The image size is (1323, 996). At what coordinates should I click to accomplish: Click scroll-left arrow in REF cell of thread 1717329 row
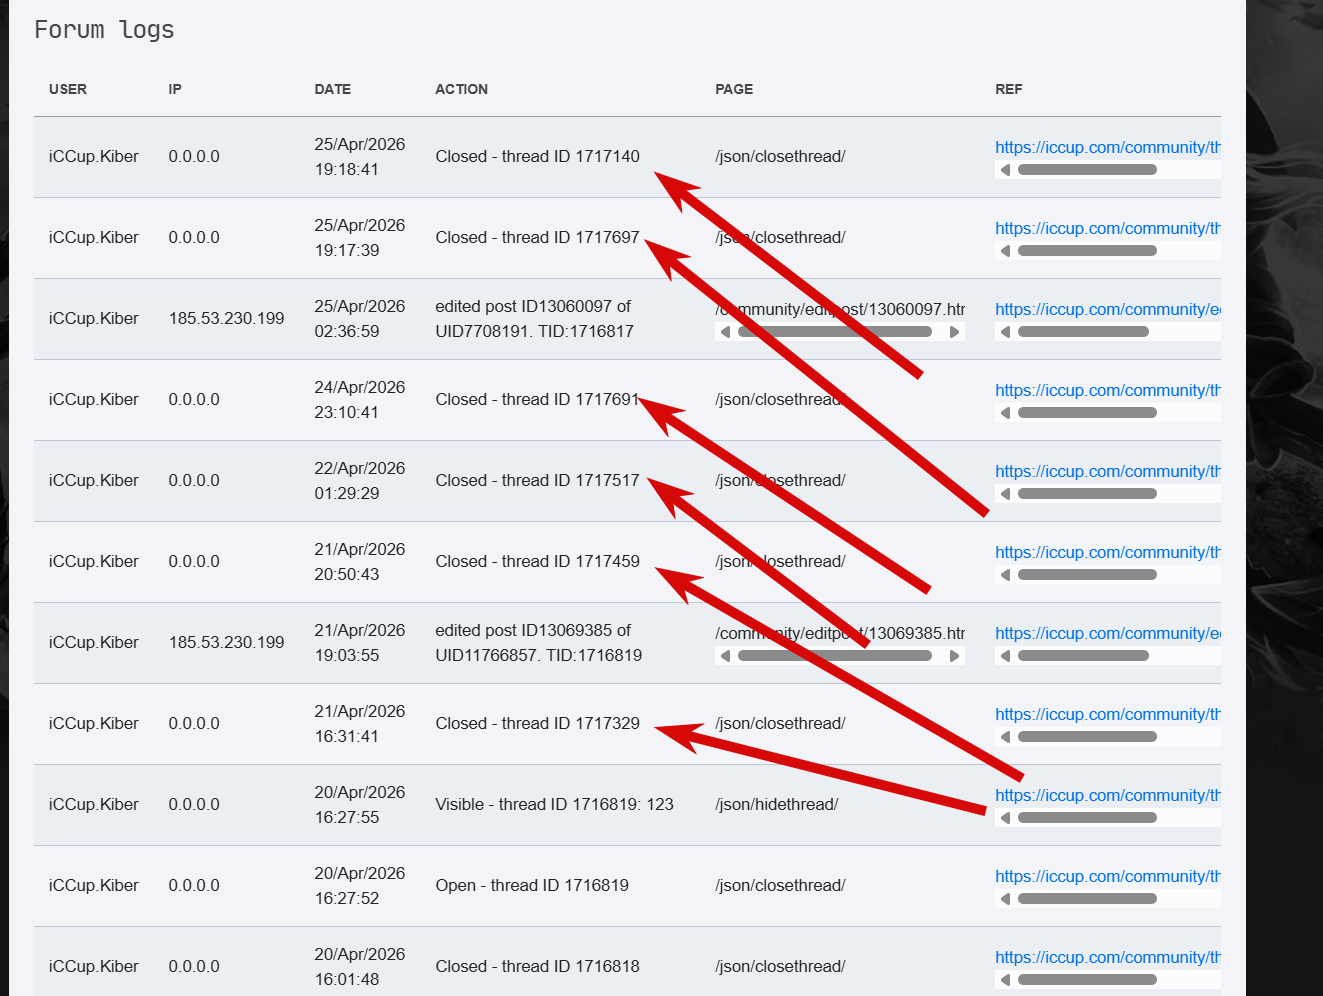pos(1006,737)
